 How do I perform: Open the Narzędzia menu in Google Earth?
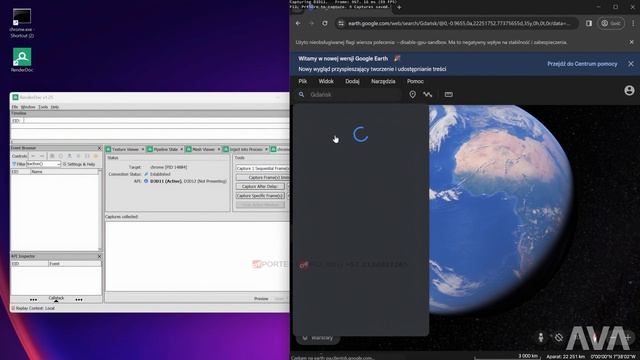pos(383,81)
